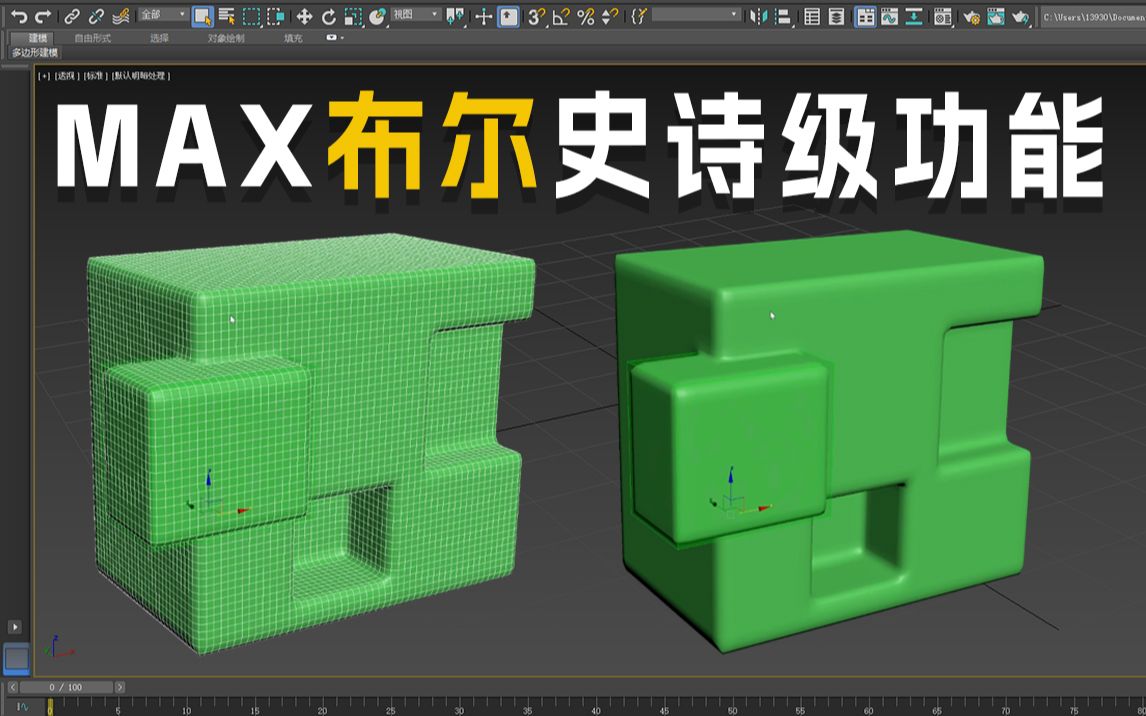This screenshot has width=1146, height=716.
Task: Click the Undo arrow icon
Action: 19,14
